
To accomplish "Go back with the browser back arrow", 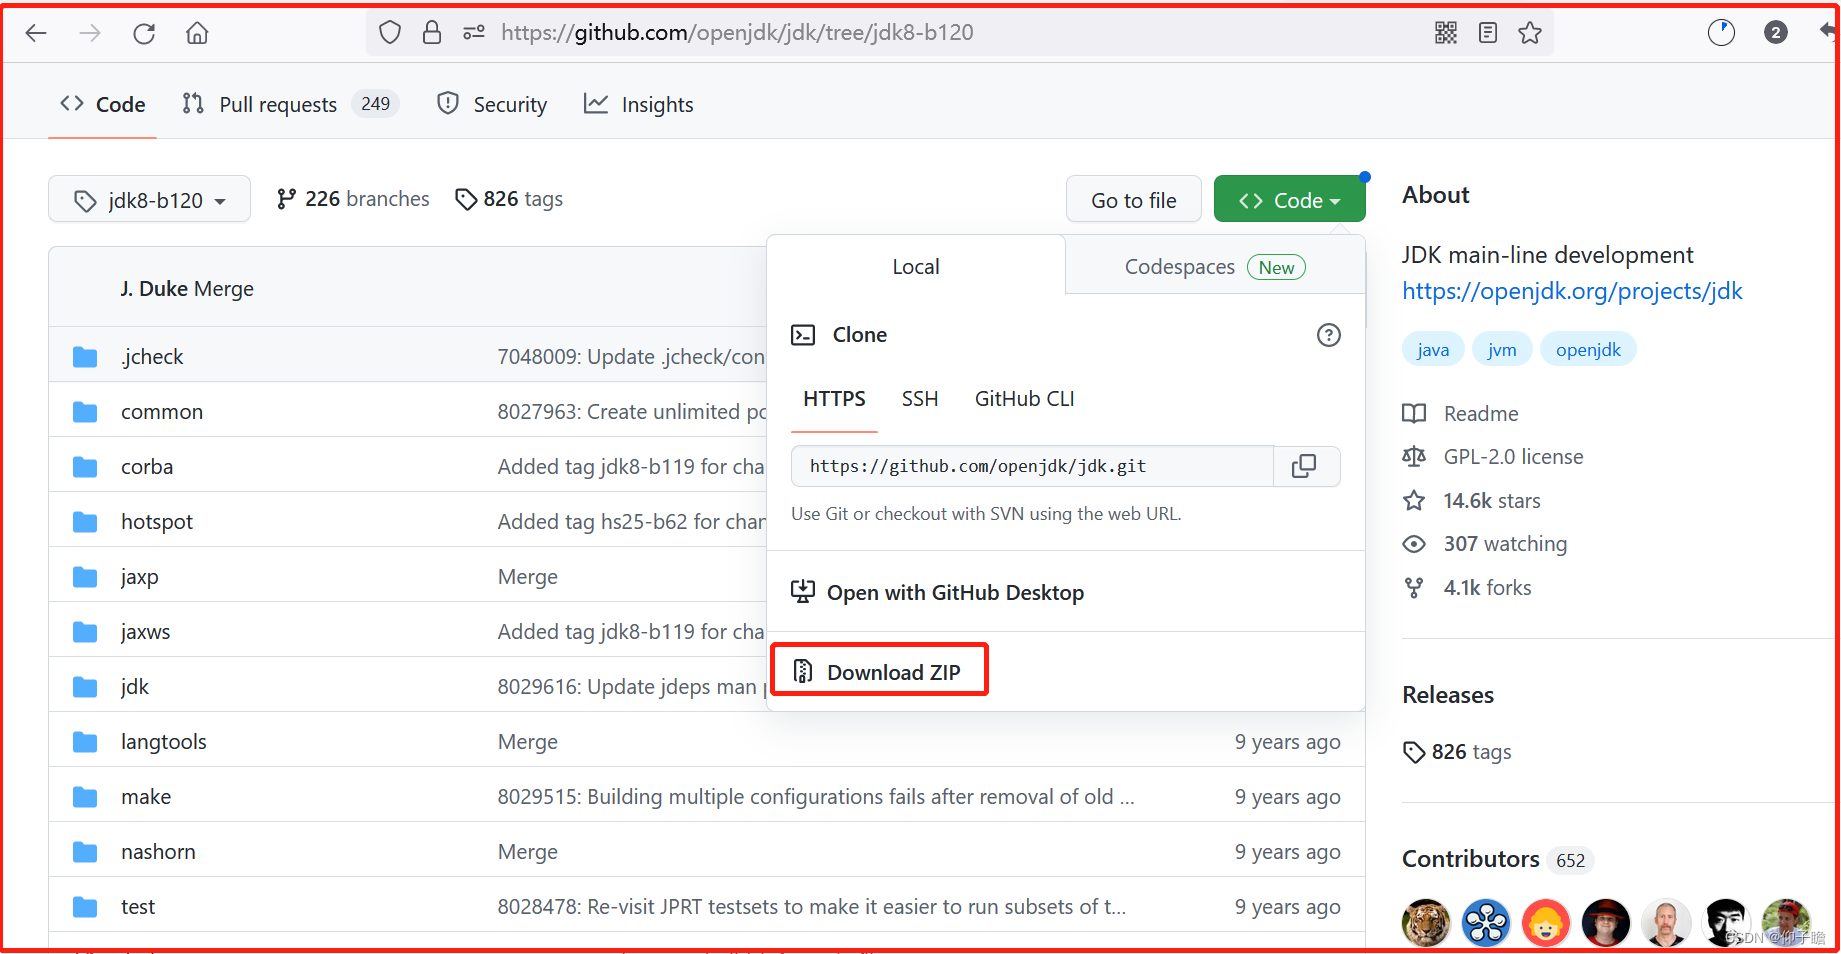I will click(x=36, y=33).
